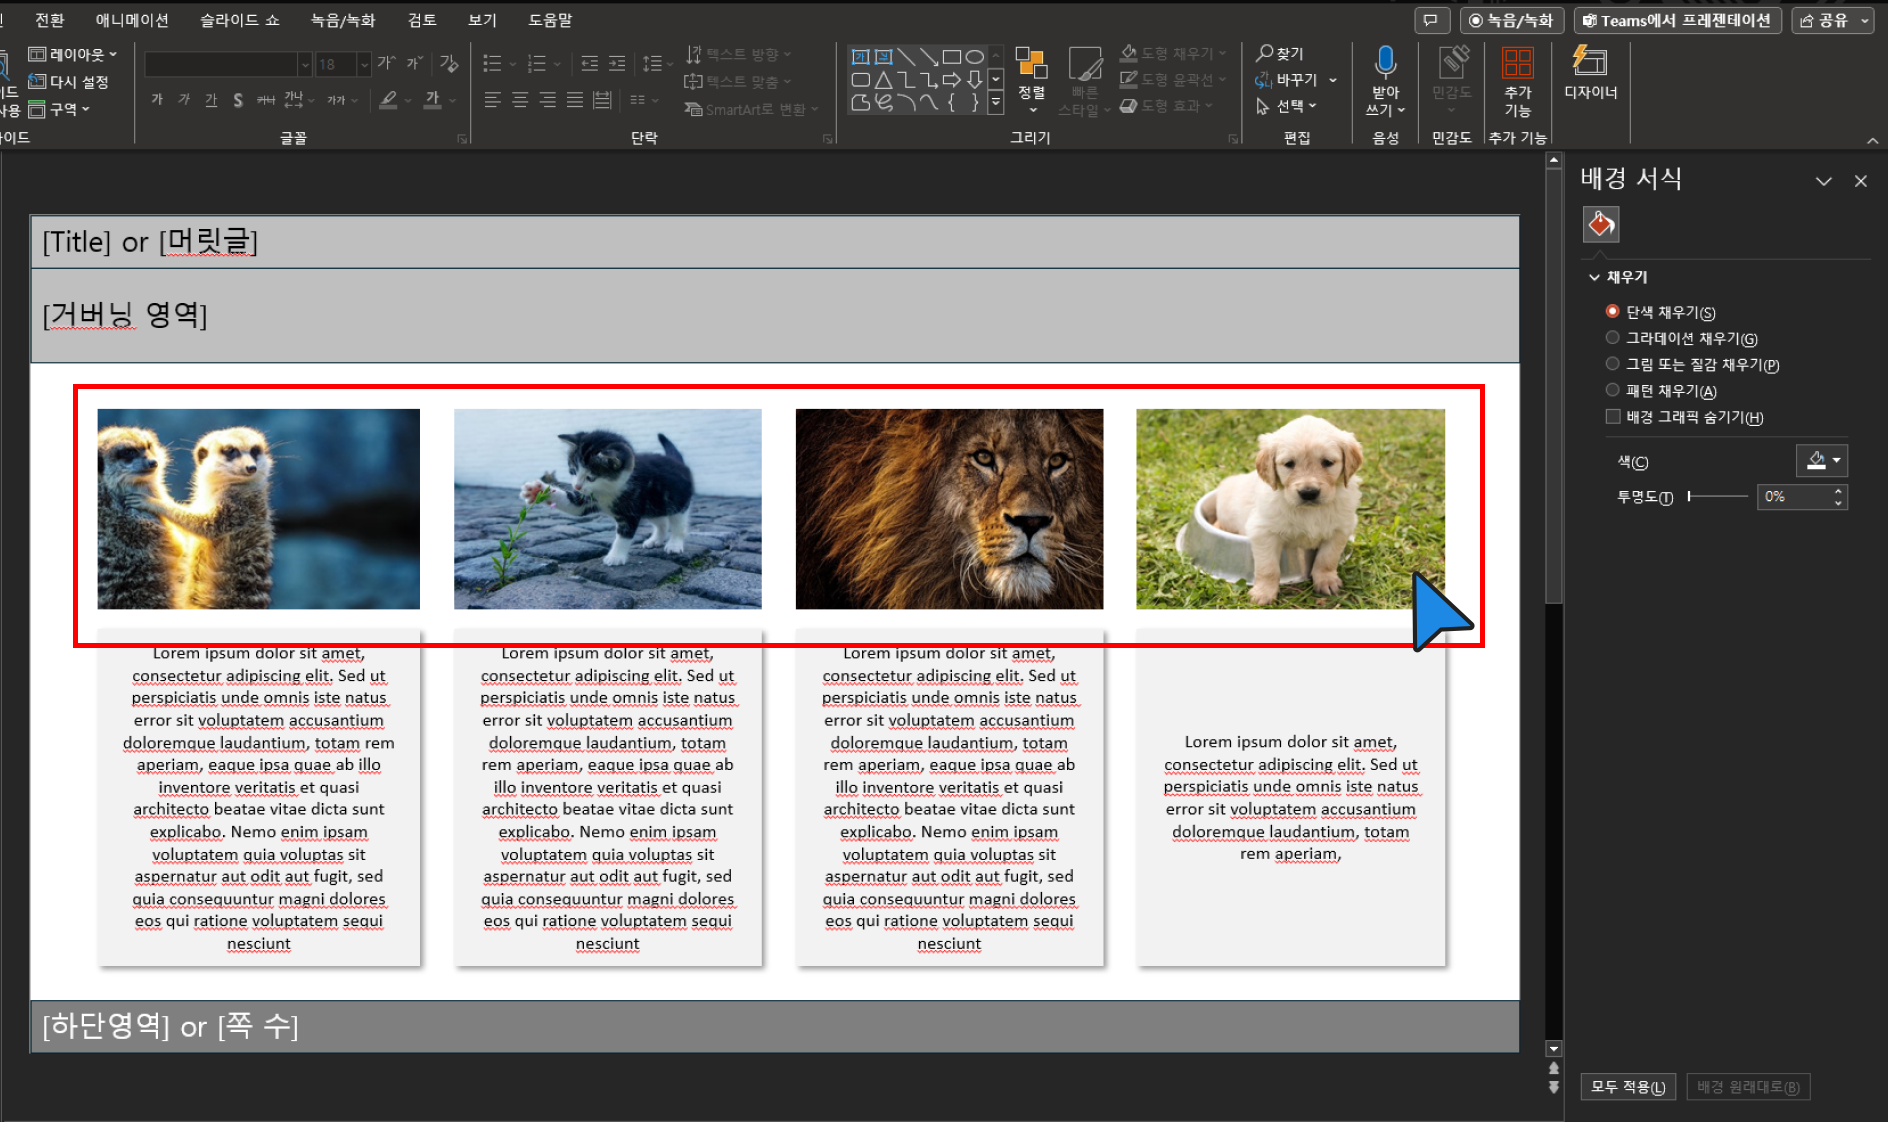Open the Layout (레이아웃) dropdown
The height and width of the screenshot is (1122, 1888).
(73, 54)
